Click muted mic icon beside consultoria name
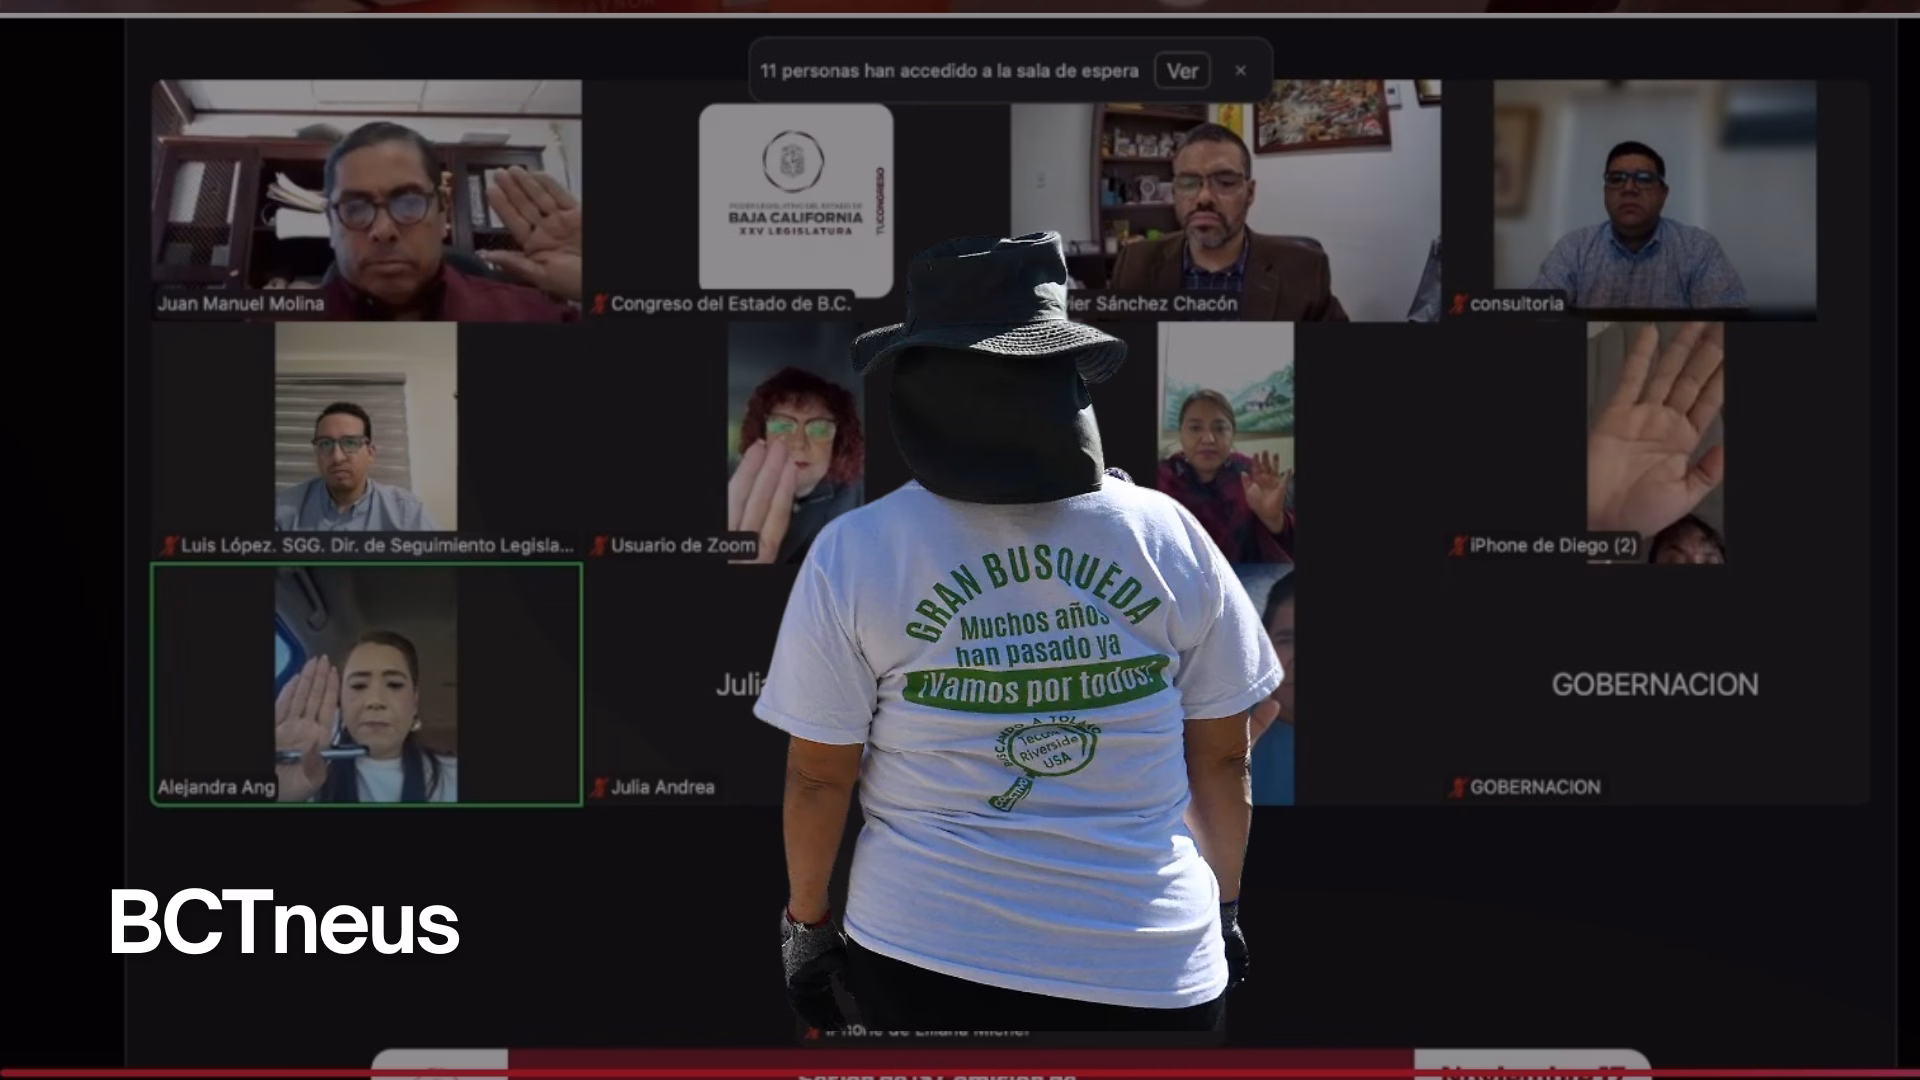 coord(1459,304)
